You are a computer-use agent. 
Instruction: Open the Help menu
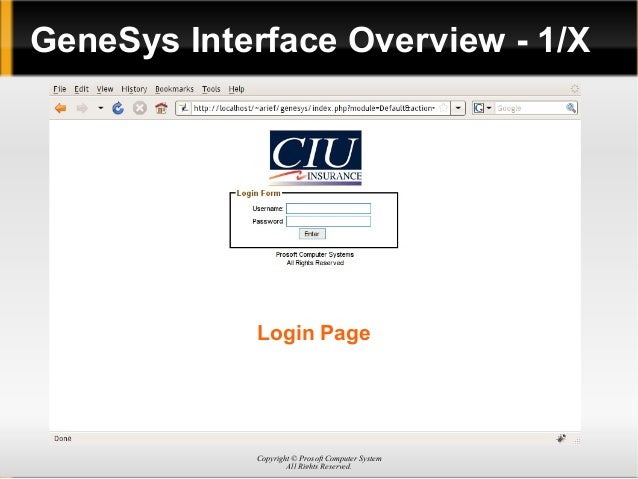point(236,89)
